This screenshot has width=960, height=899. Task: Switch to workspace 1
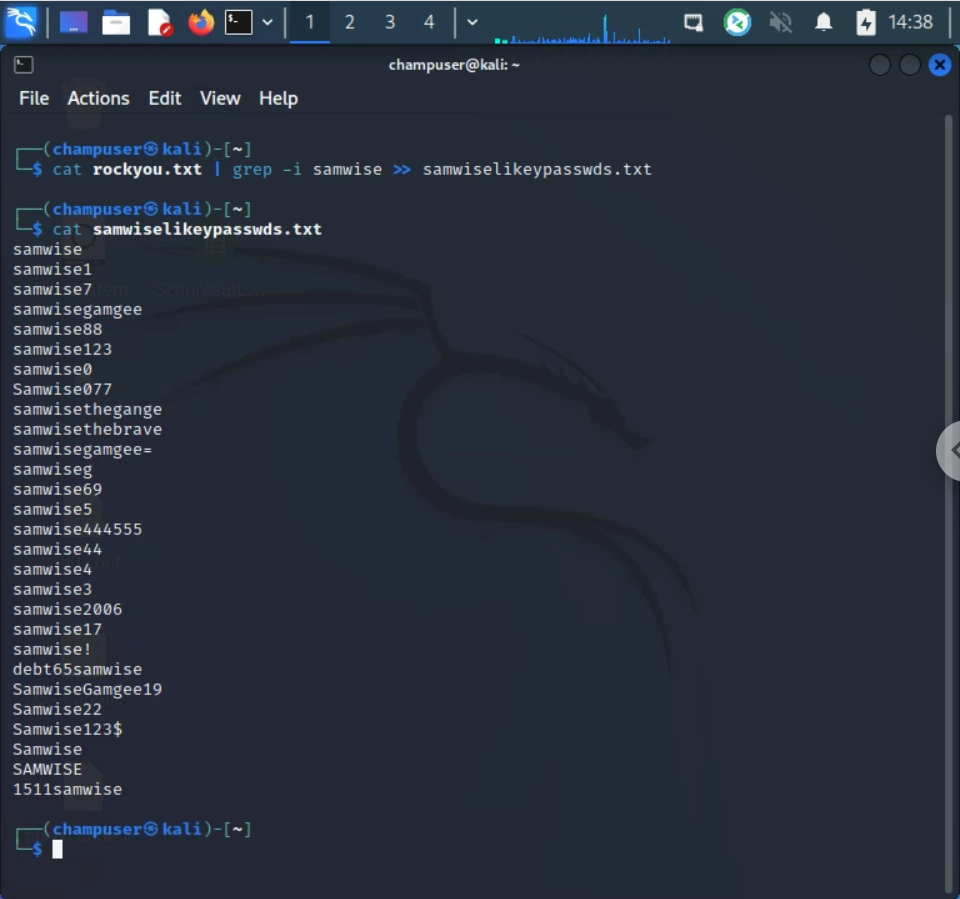[x=310, y=23]
